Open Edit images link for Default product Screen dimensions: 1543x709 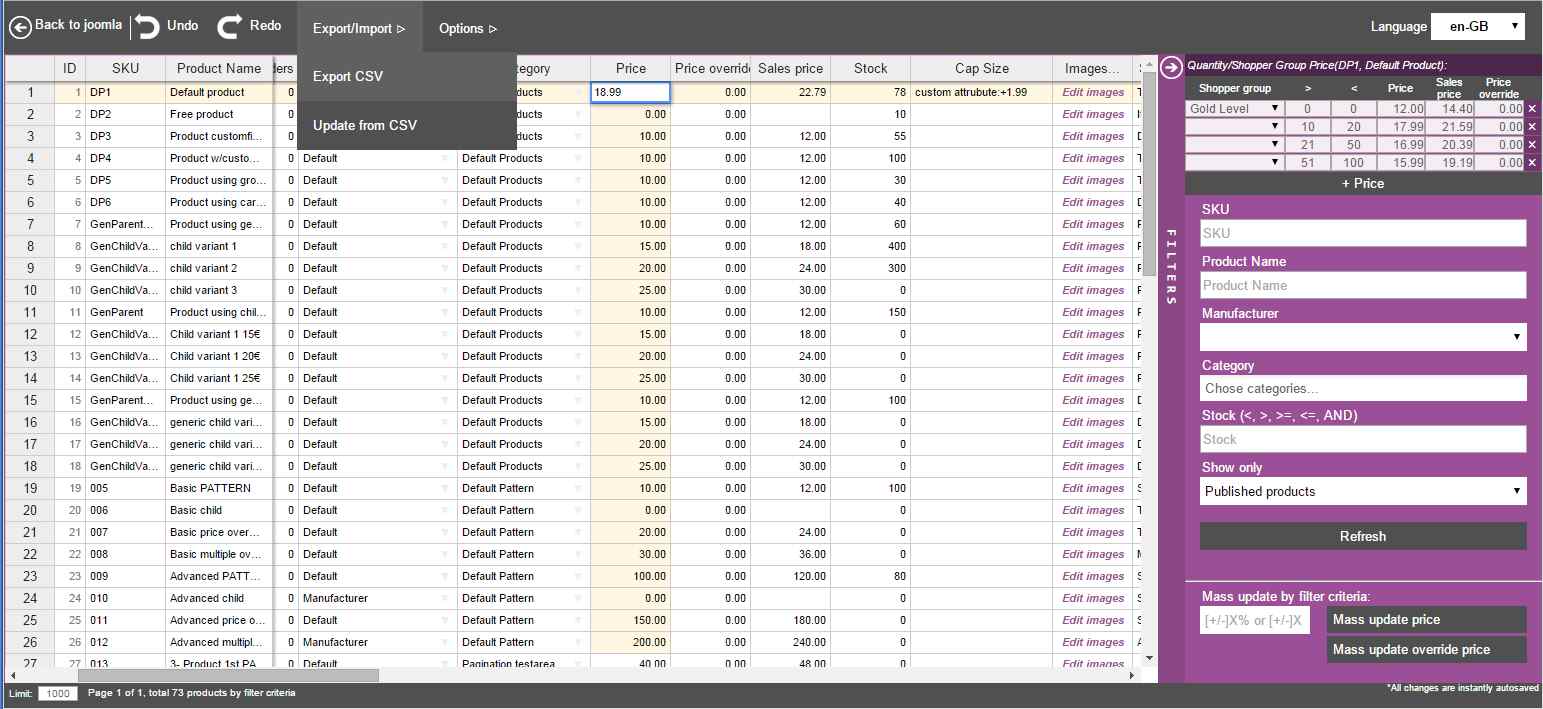(x=1092, y=92)
